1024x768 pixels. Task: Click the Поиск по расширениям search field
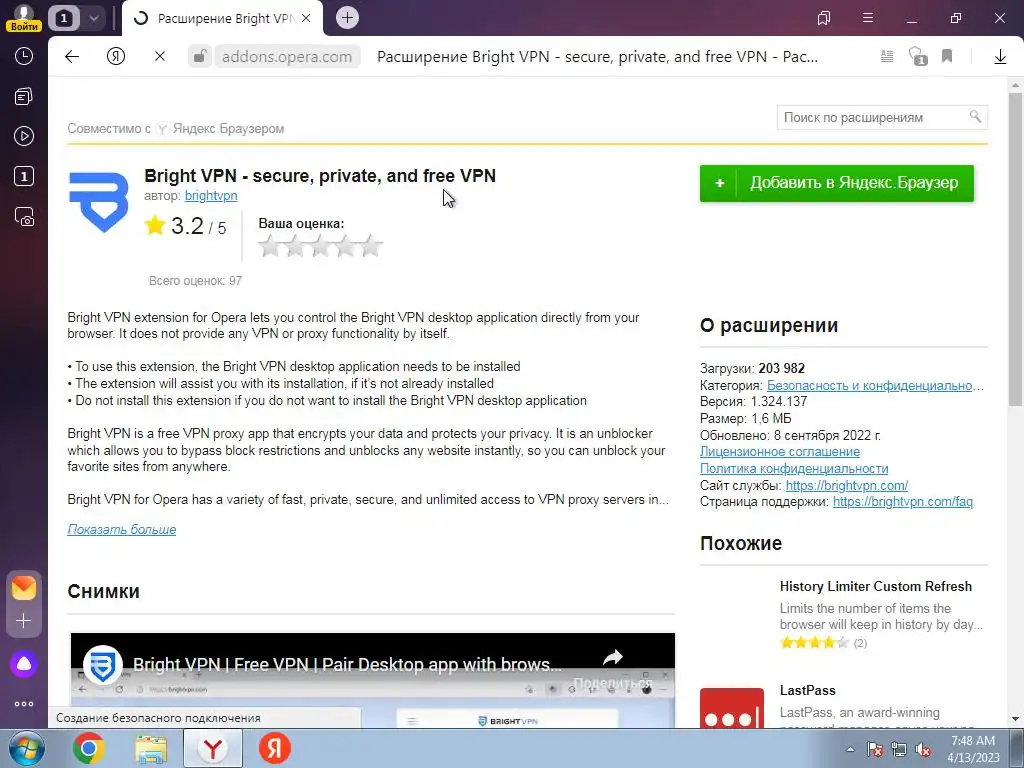point(882,118)
